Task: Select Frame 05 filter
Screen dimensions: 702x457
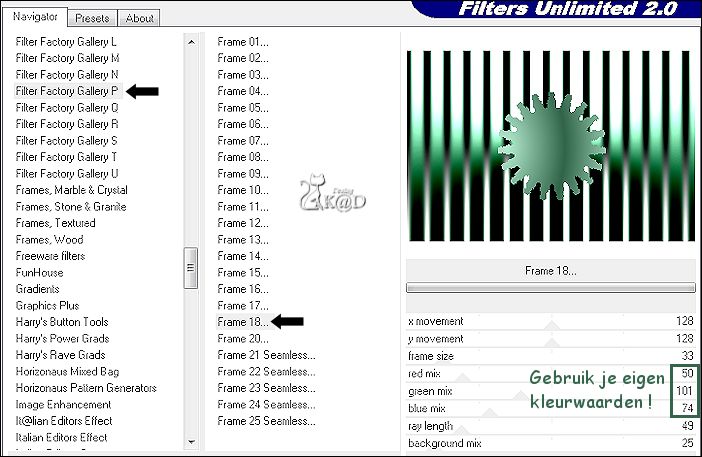Action: click(243, 108)
